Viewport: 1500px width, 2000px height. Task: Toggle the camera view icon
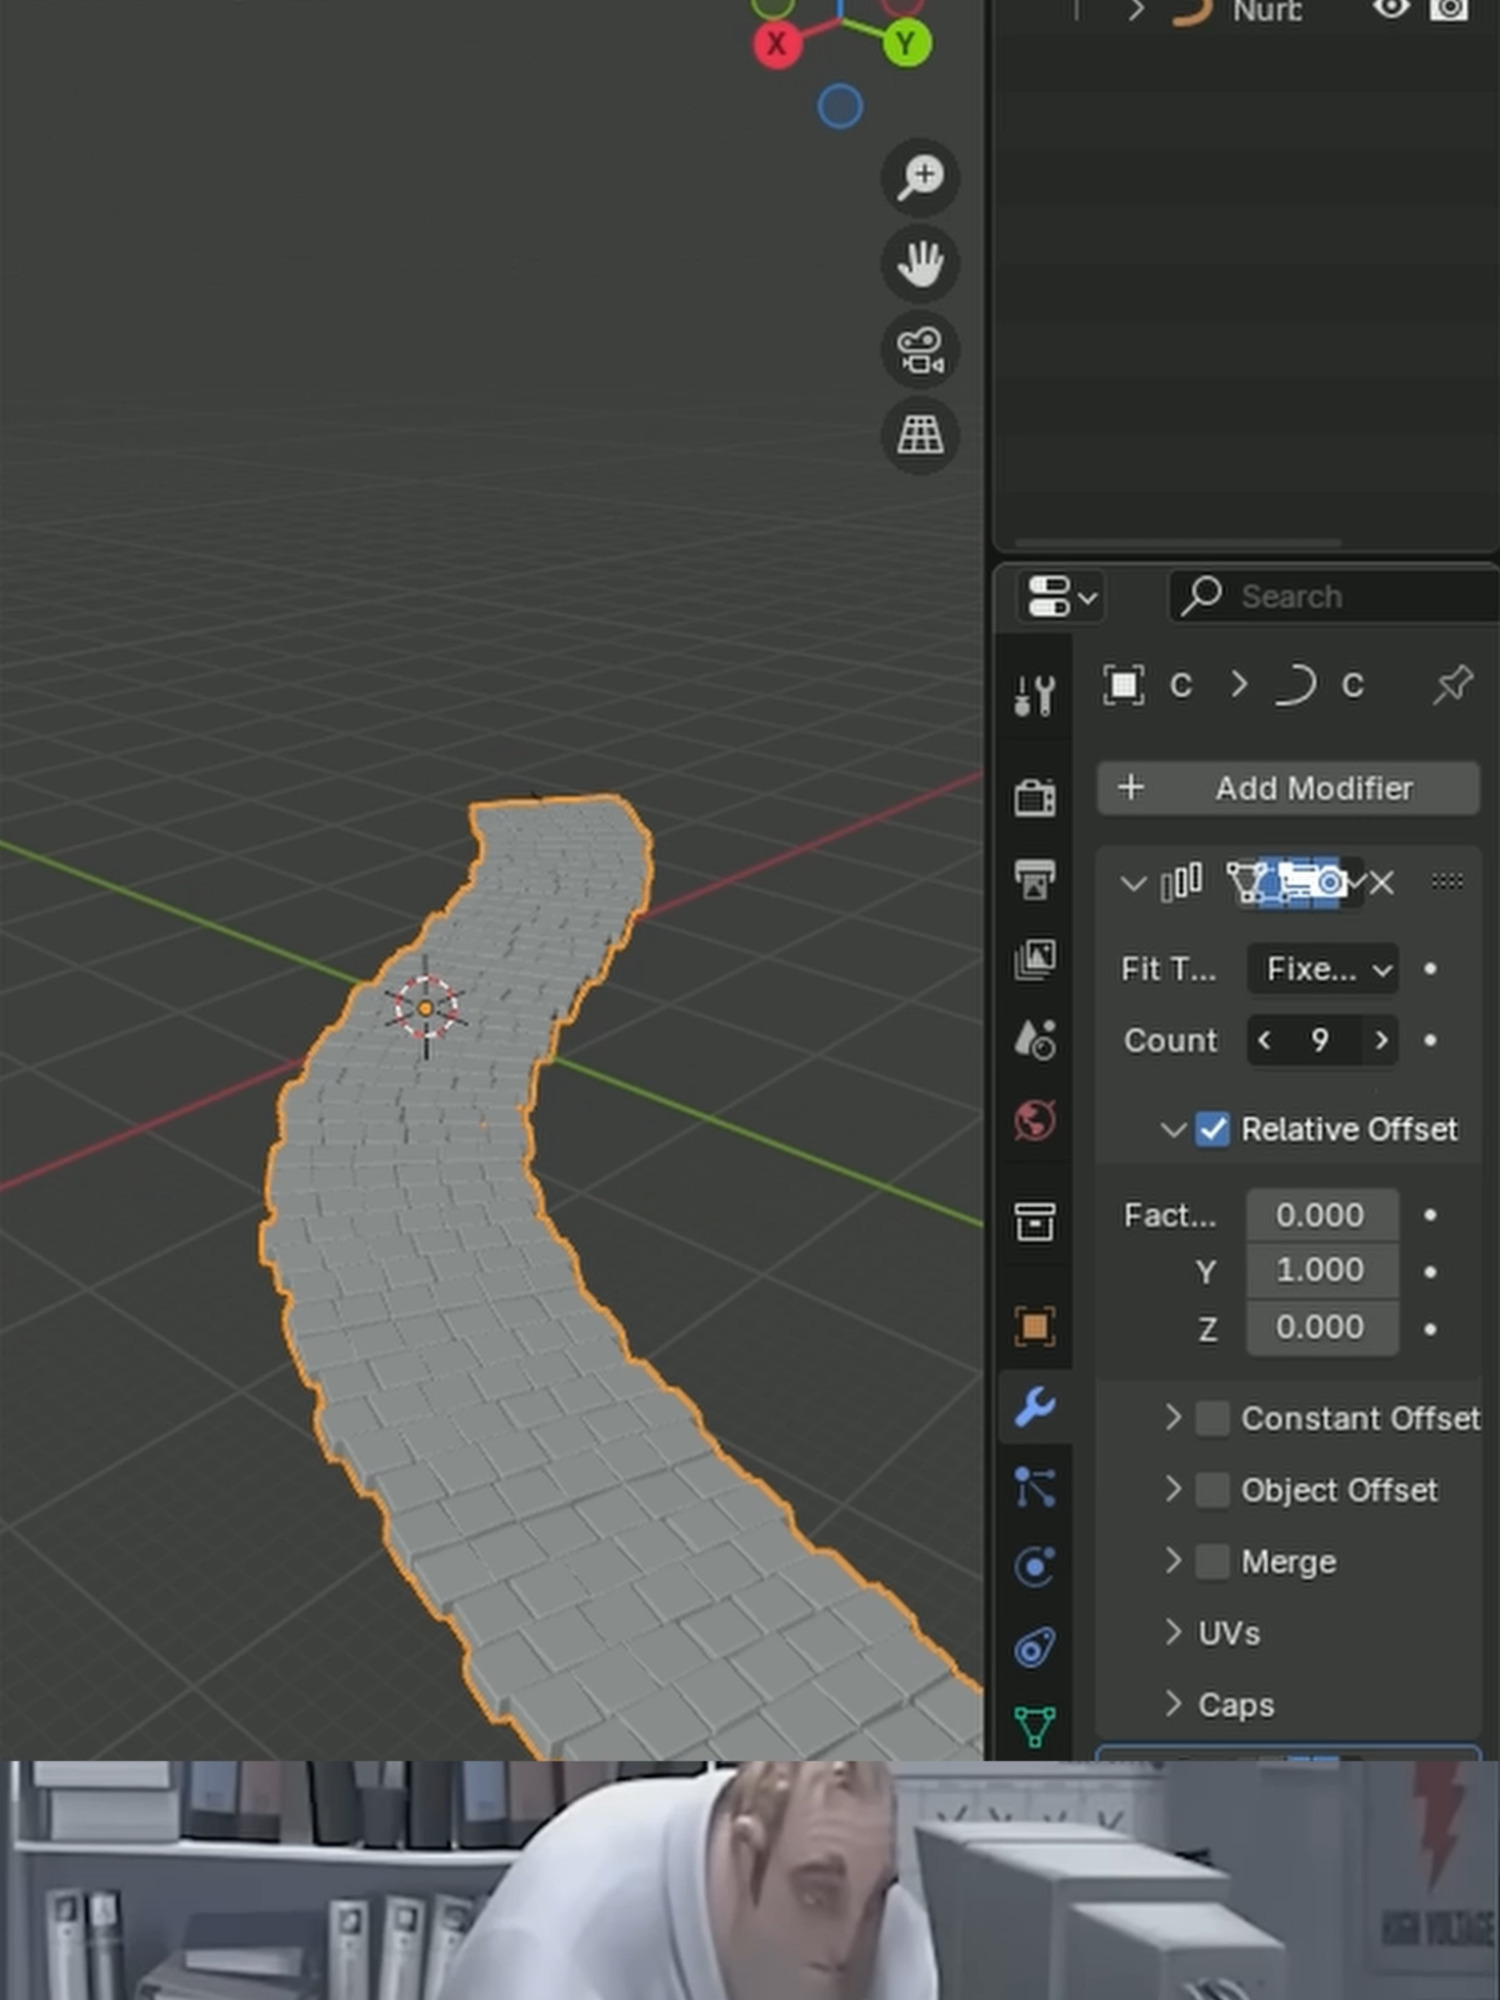920,350
